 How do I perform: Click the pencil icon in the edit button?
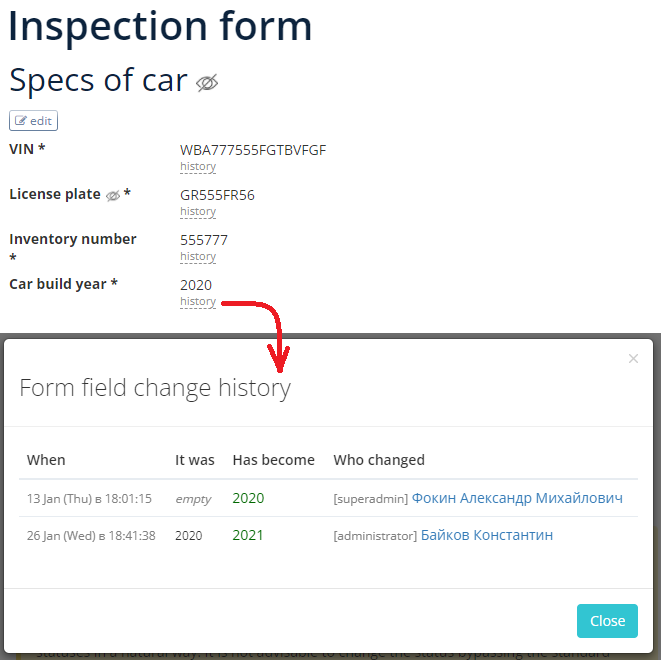pos(21,121)
